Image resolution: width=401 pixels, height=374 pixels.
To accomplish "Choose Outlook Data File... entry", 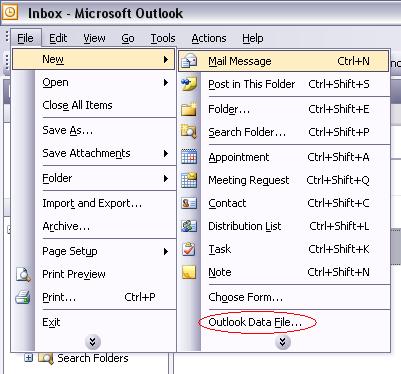I will [x=284, y=322].
